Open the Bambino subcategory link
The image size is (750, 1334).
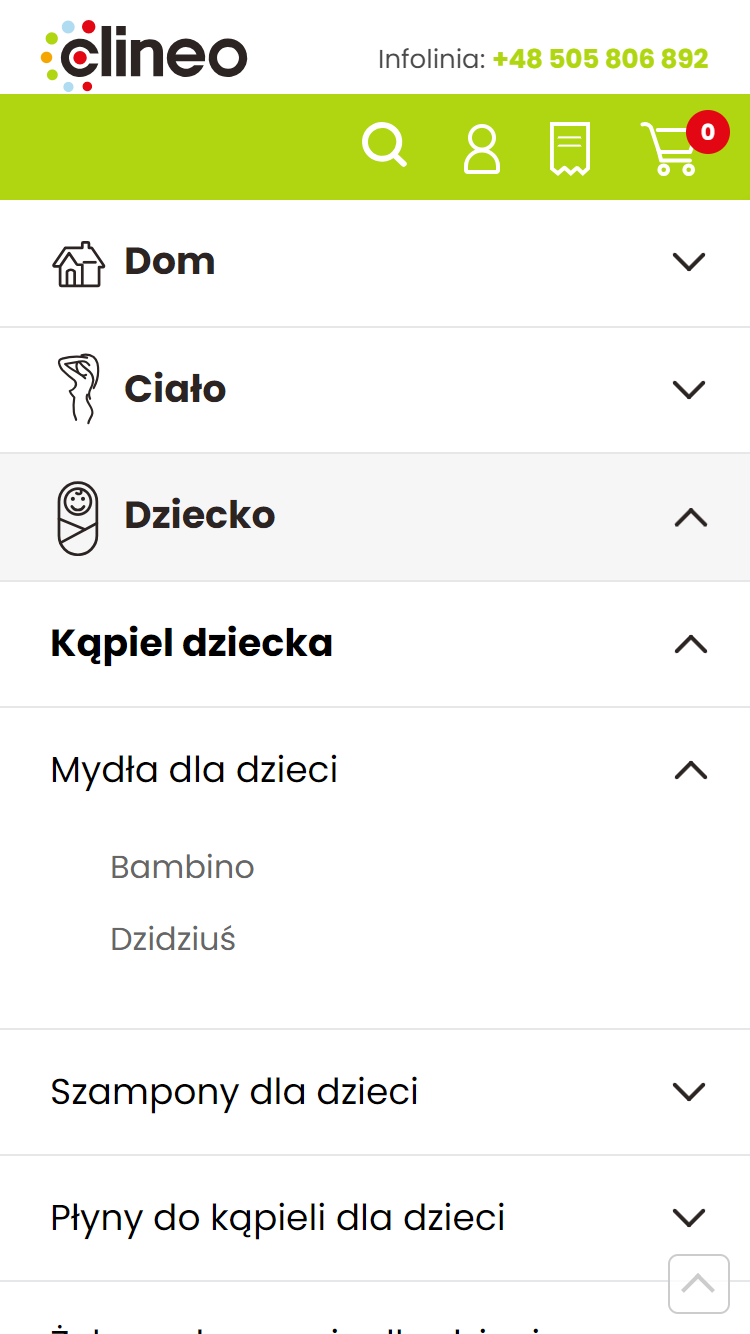[182, 866]
